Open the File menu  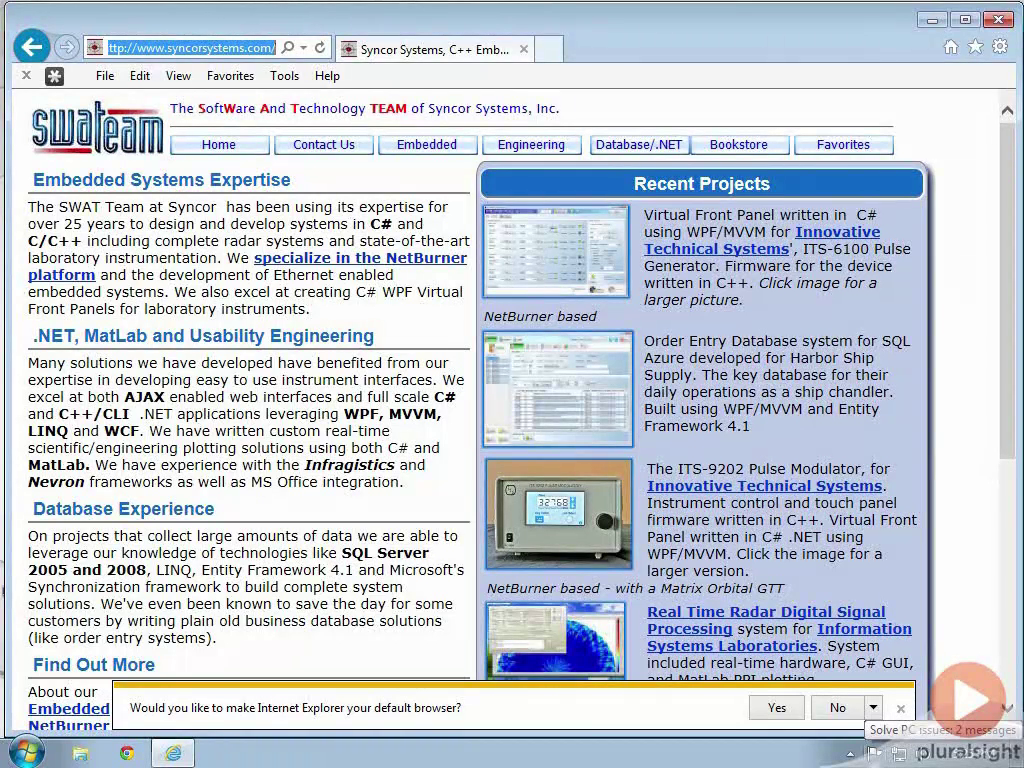tap(104, 76)
